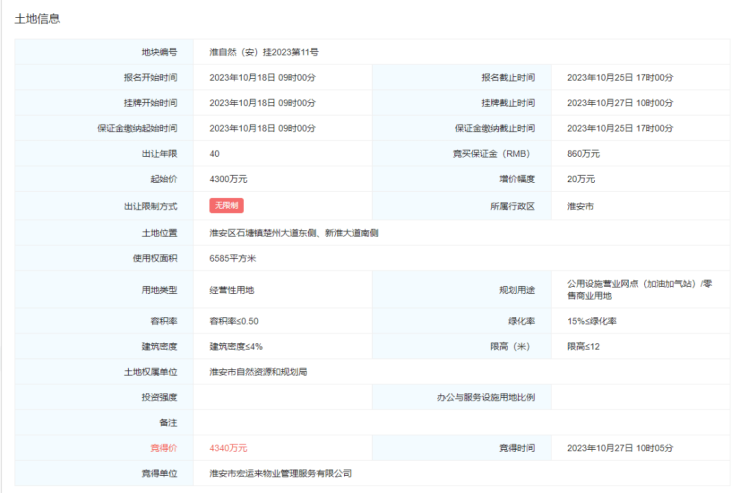Click the 增价幅度 value 20万元
The height and width of the screenshot is (493, 740).
(x=580, y=180)
